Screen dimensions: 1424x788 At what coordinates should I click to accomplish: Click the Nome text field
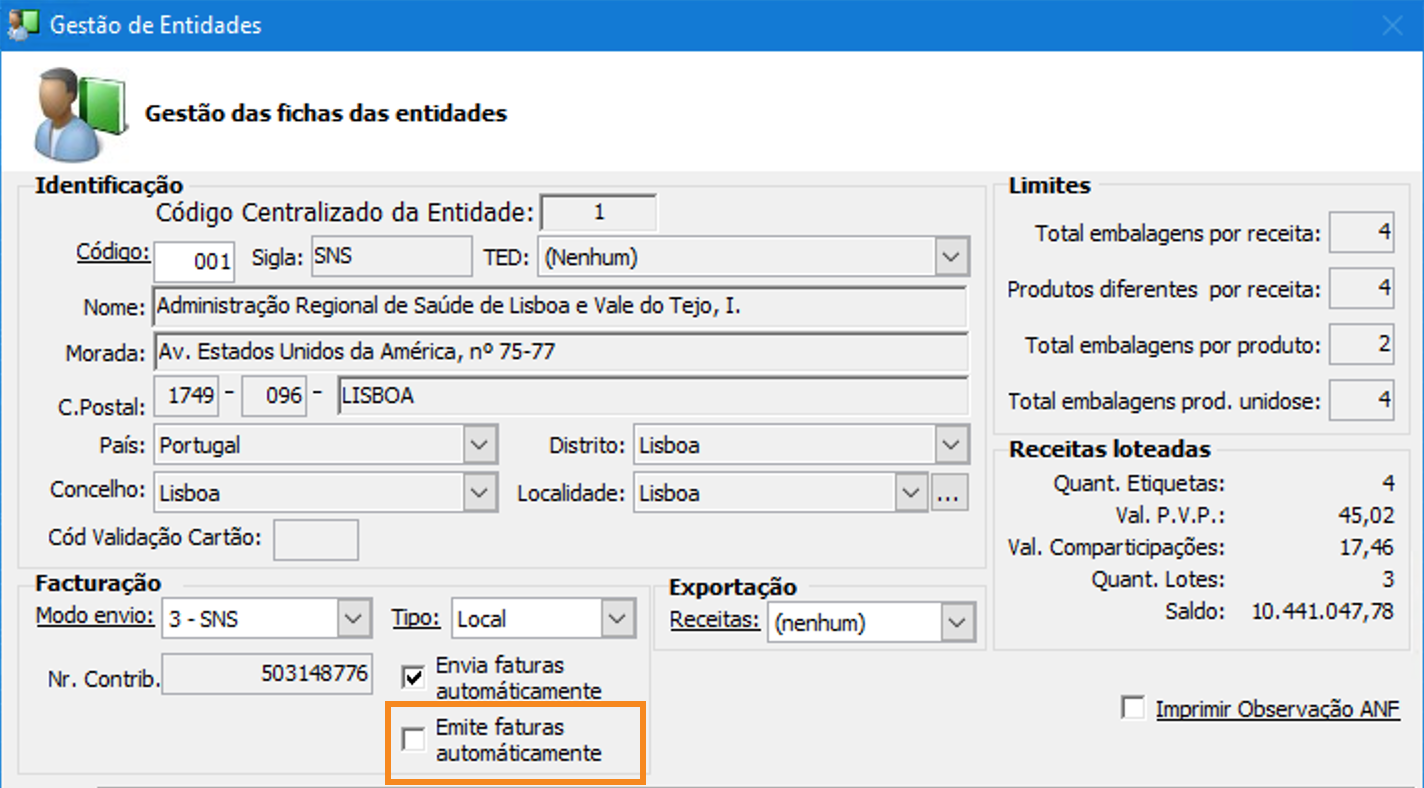click(x=560, y=307)
